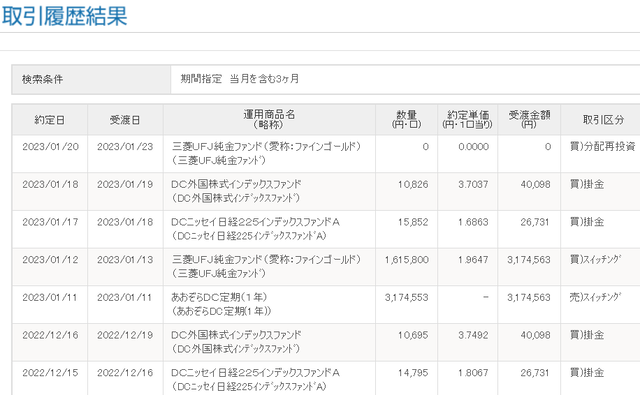Image resolution: width=640 pixels, height=395 pixels.
Task: Select the 2023/01/17 DCニッセイ日経225 row
Action: 326,229
